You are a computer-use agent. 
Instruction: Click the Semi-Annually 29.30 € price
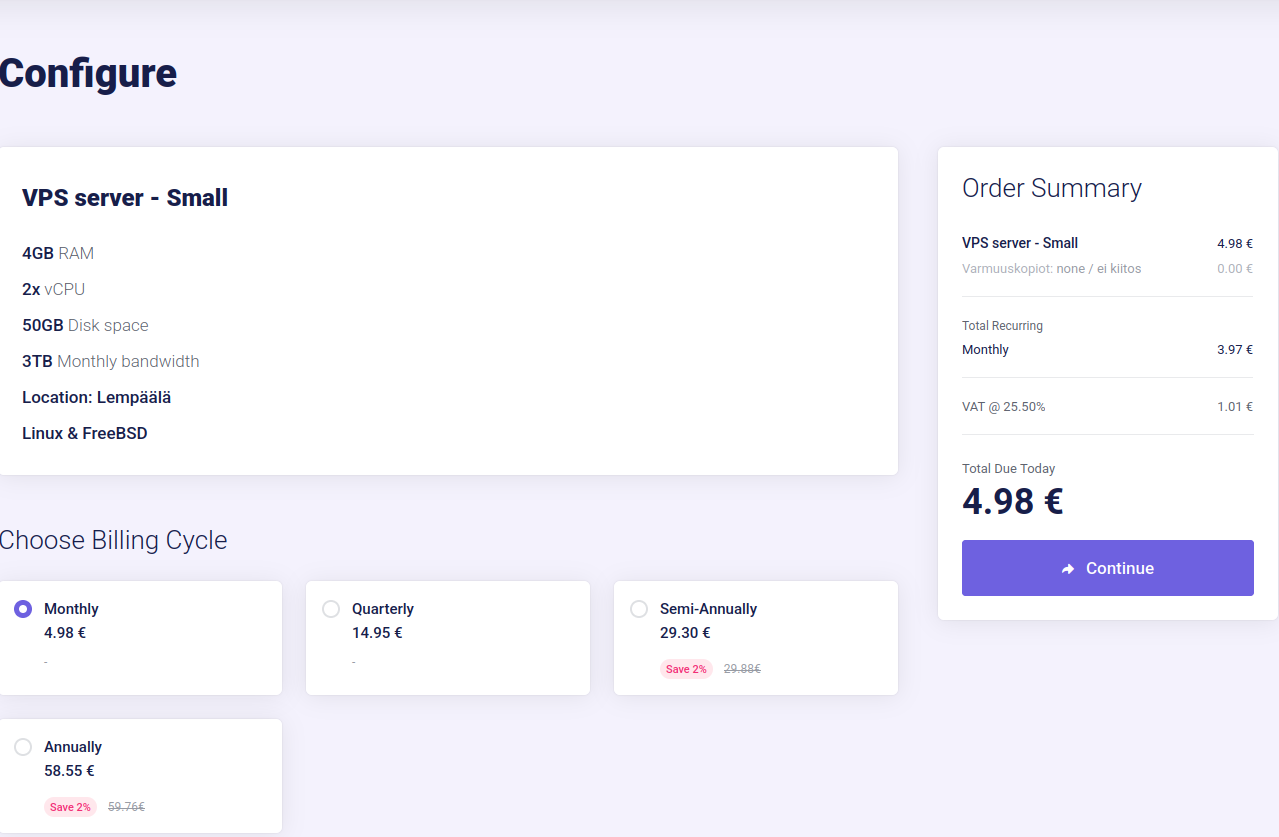point(685,633)
